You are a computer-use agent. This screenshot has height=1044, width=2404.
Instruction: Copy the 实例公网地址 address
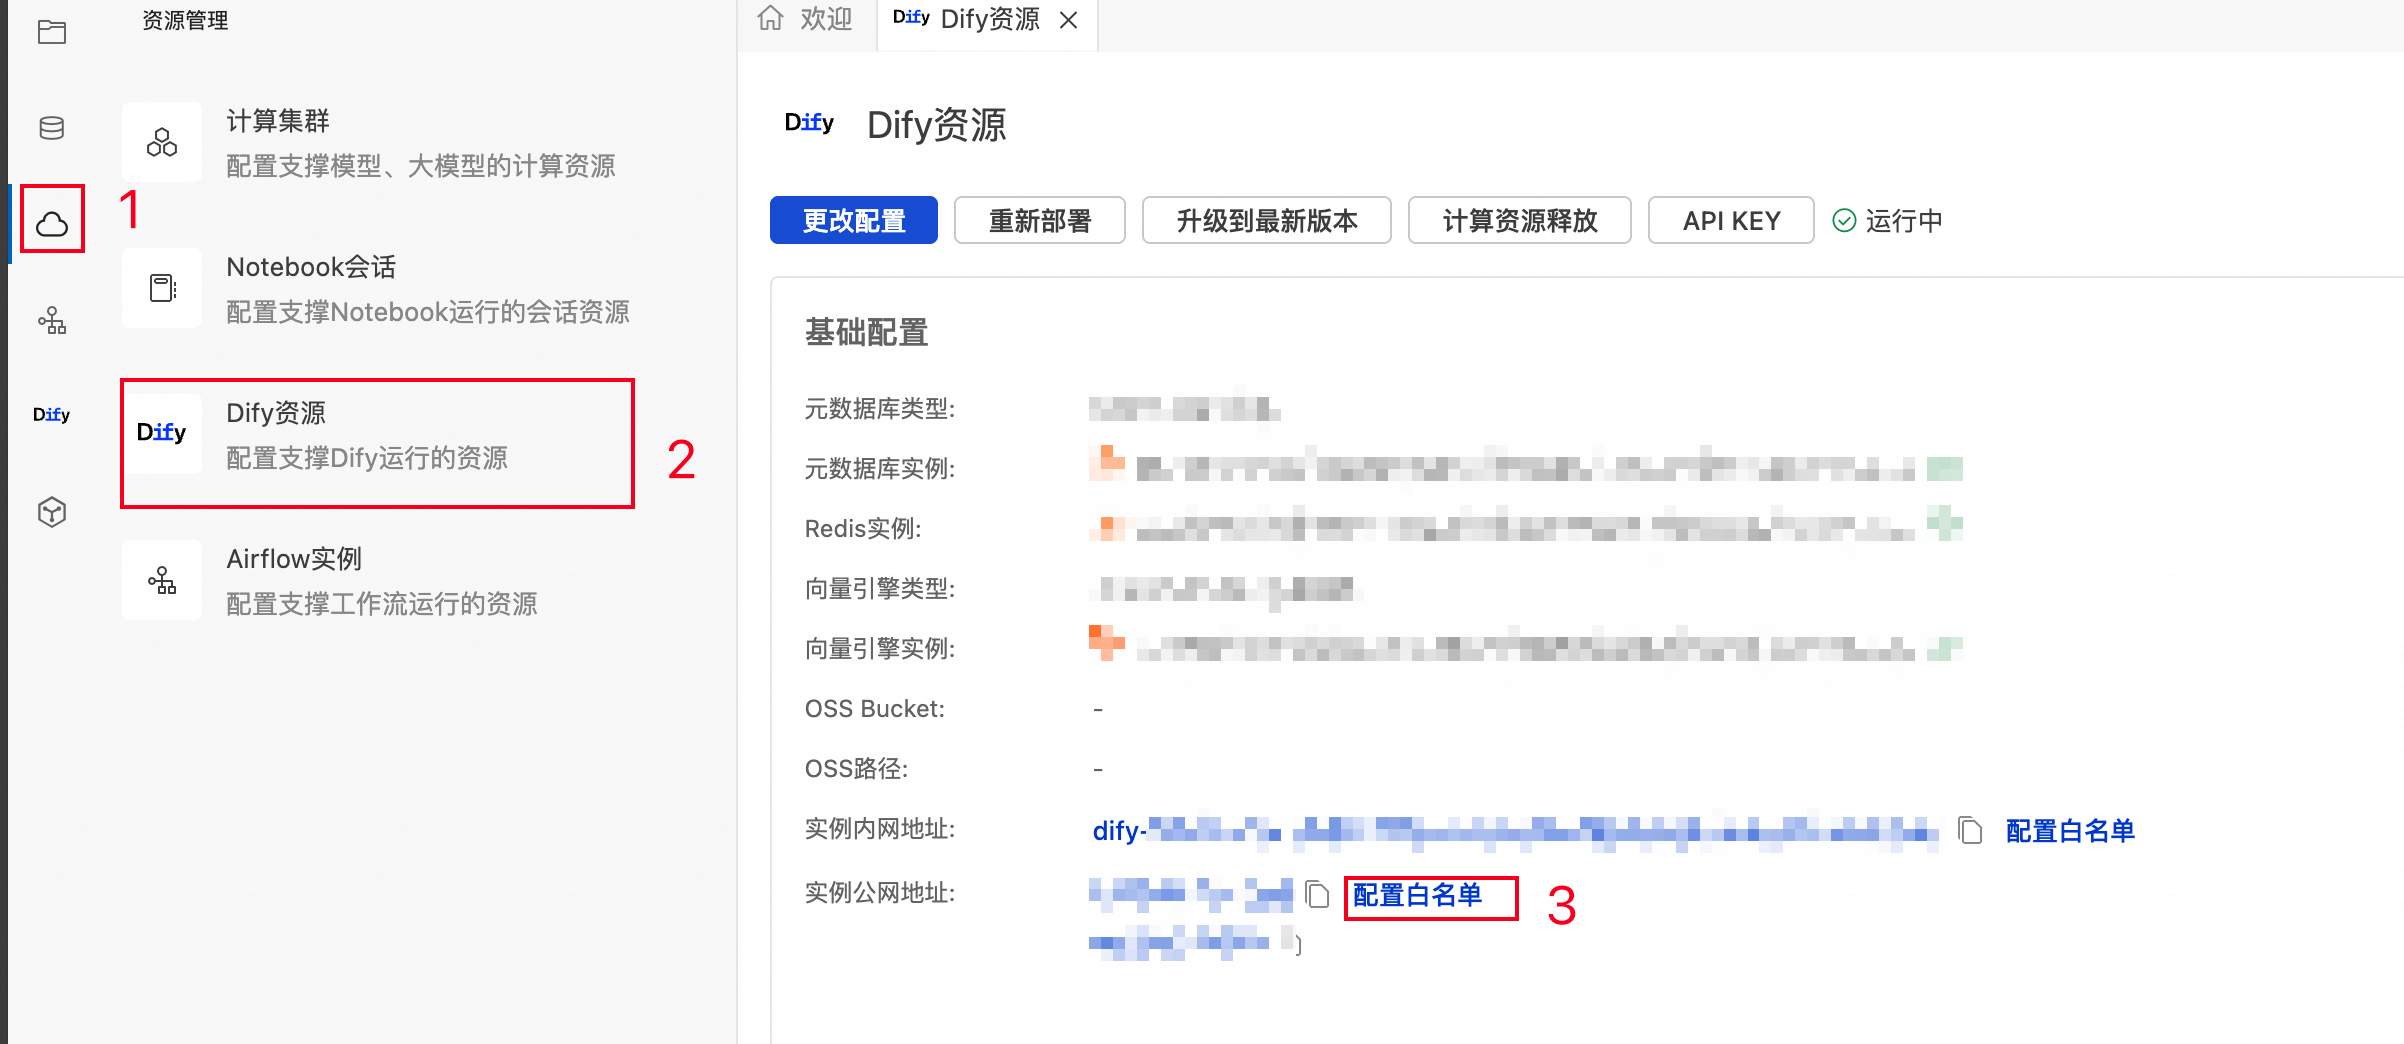1318,894
